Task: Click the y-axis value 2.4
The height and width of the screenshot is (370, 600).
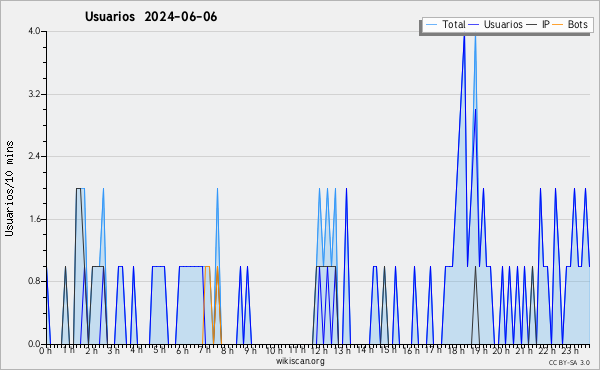Action: point(34,156)
